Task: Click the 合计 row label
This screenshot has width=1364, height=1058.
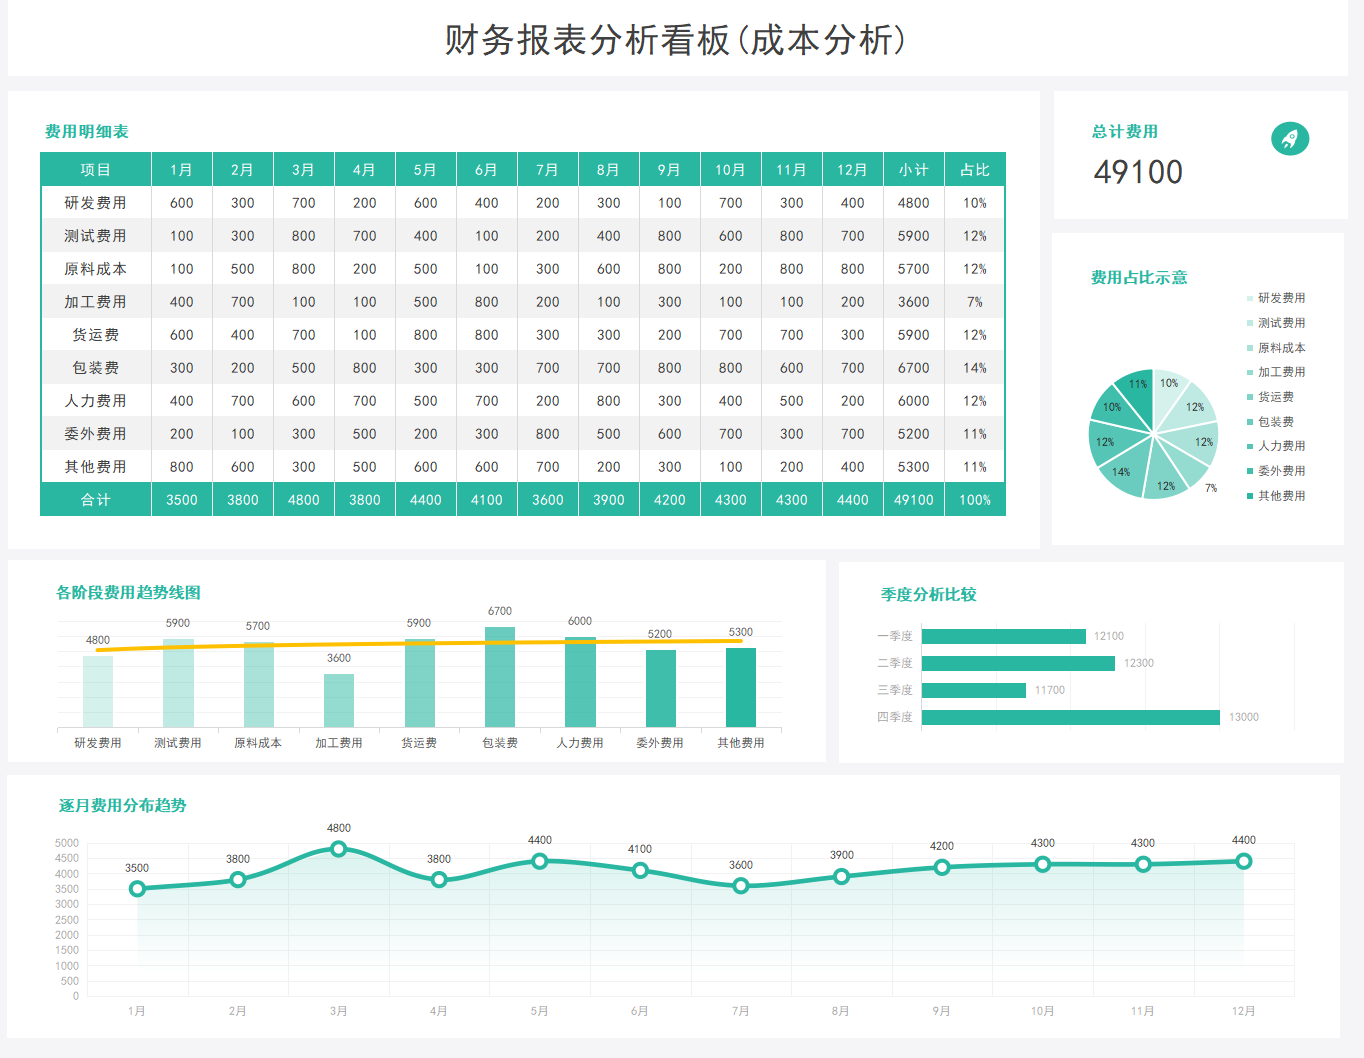Action: 95,499
